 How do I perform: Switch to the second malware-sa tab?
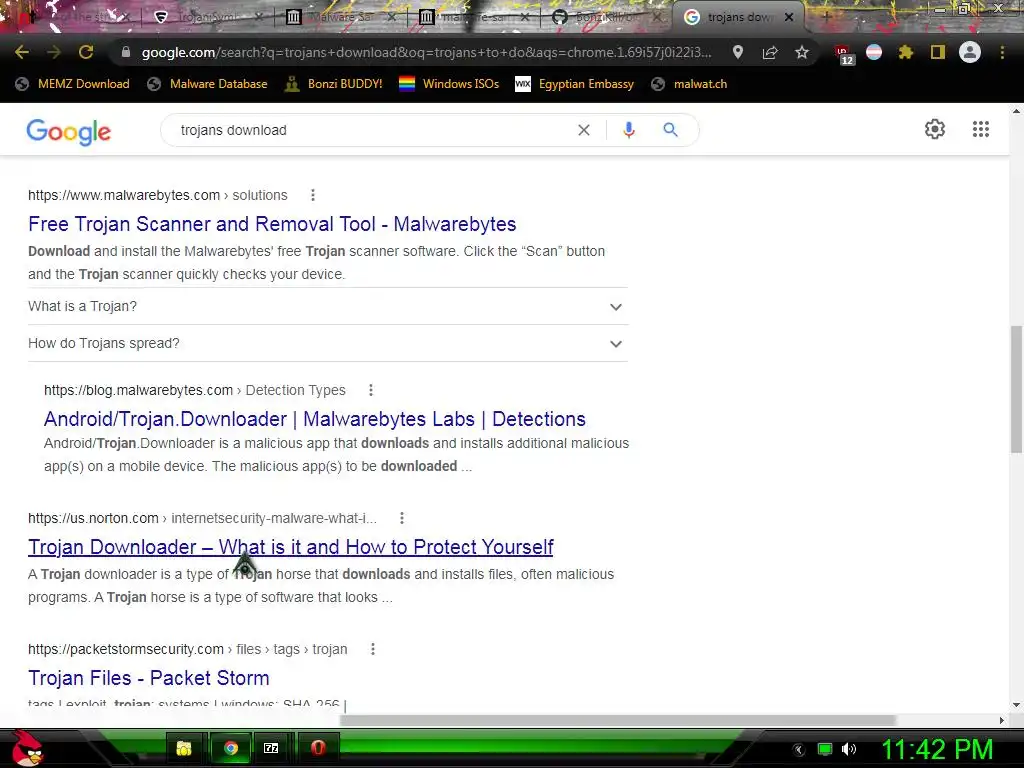(472, 17)
